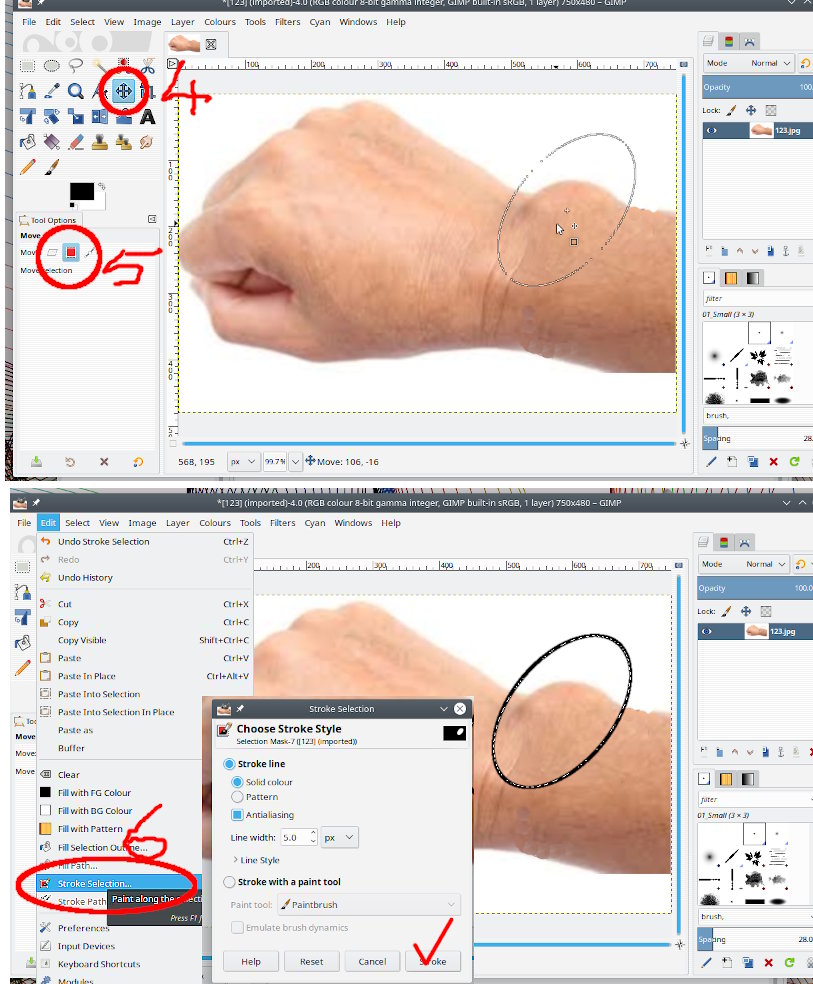Toggle lock pixels brush icon in upper window
Viewport: 813px width, 984px height.
(731, 110)
